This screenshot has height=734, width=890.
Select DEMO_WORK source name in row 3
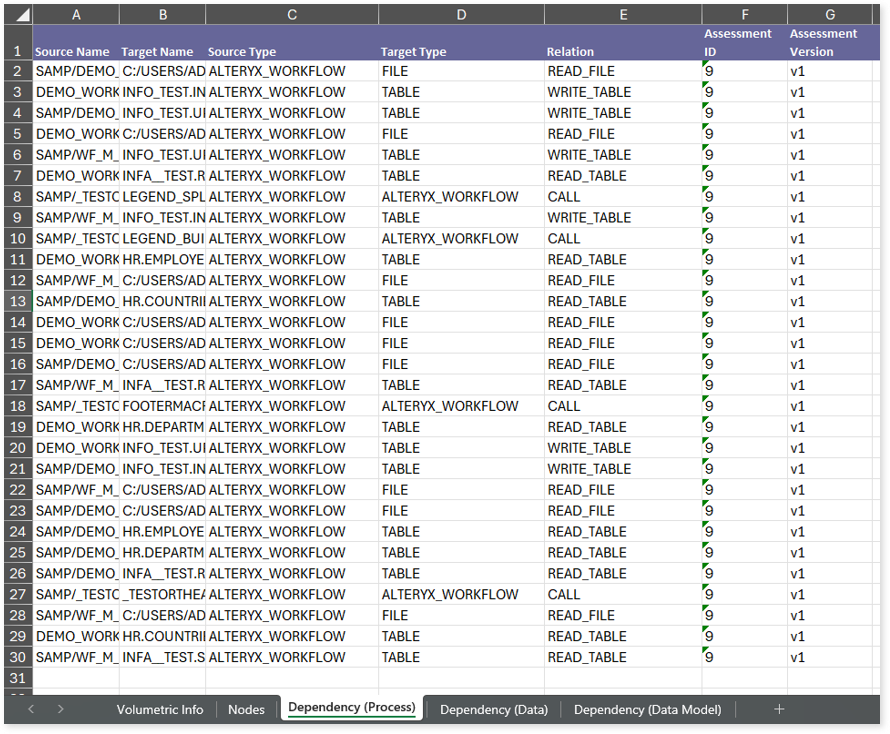76,92
